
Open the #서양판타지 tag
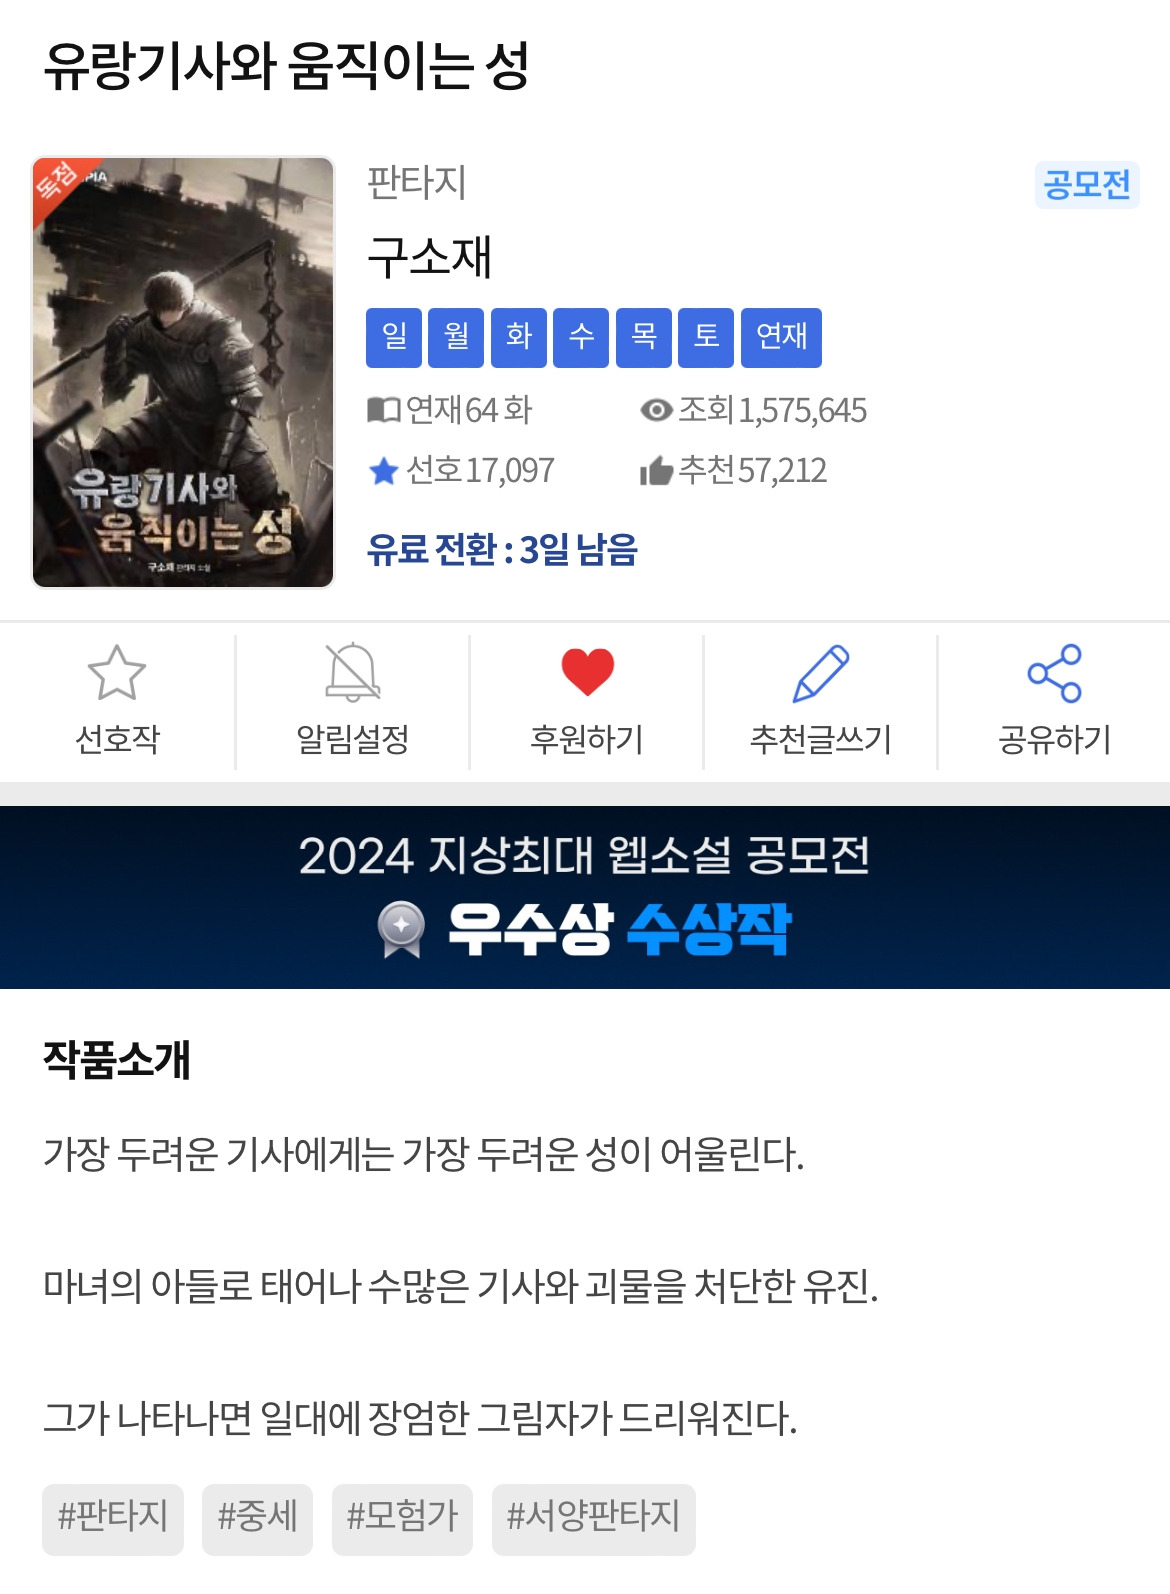pos(593,1519)
